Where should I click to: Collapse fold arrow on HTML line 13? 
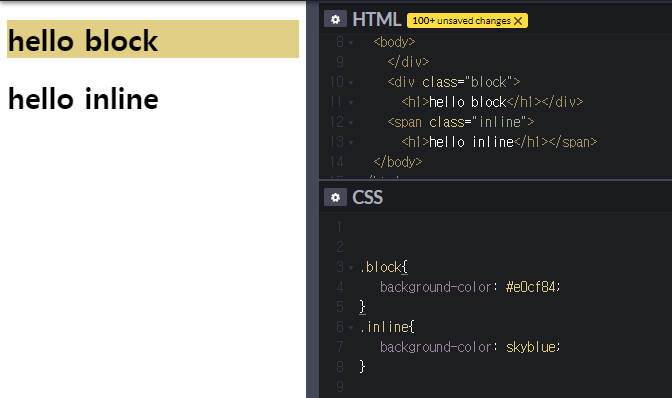[x=351, y=143]
